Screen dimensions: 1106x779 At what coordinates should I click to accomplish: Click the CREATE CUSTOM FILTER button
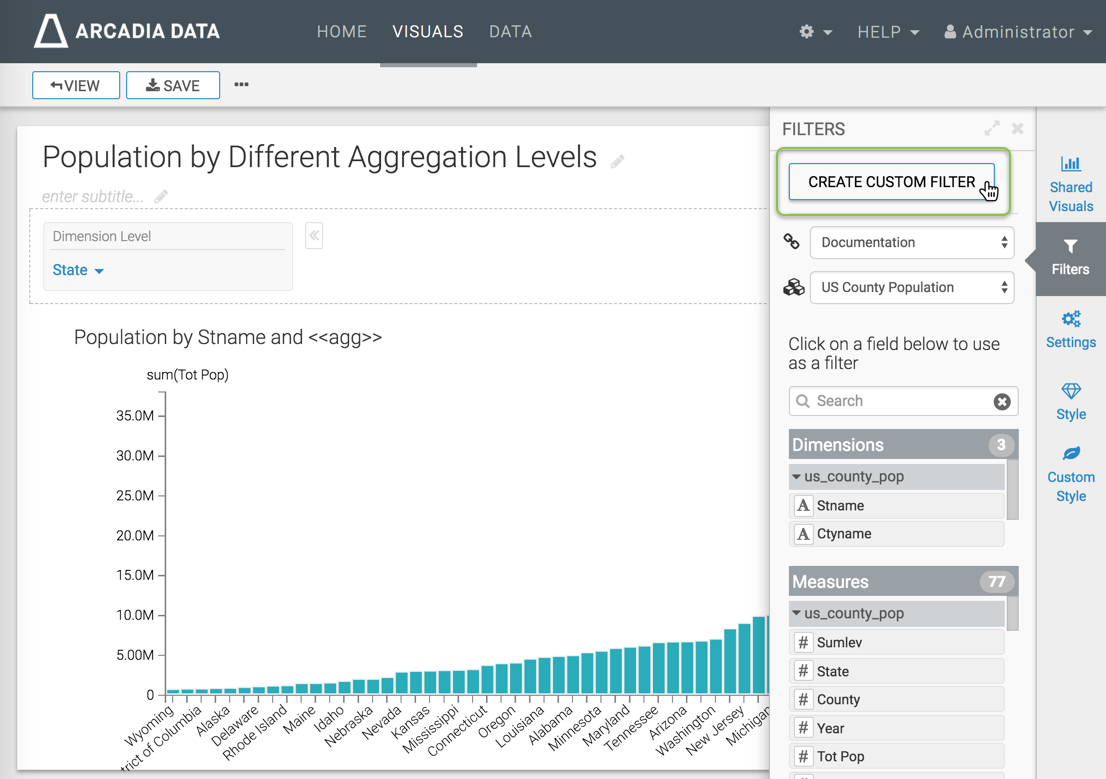[891, 182]
